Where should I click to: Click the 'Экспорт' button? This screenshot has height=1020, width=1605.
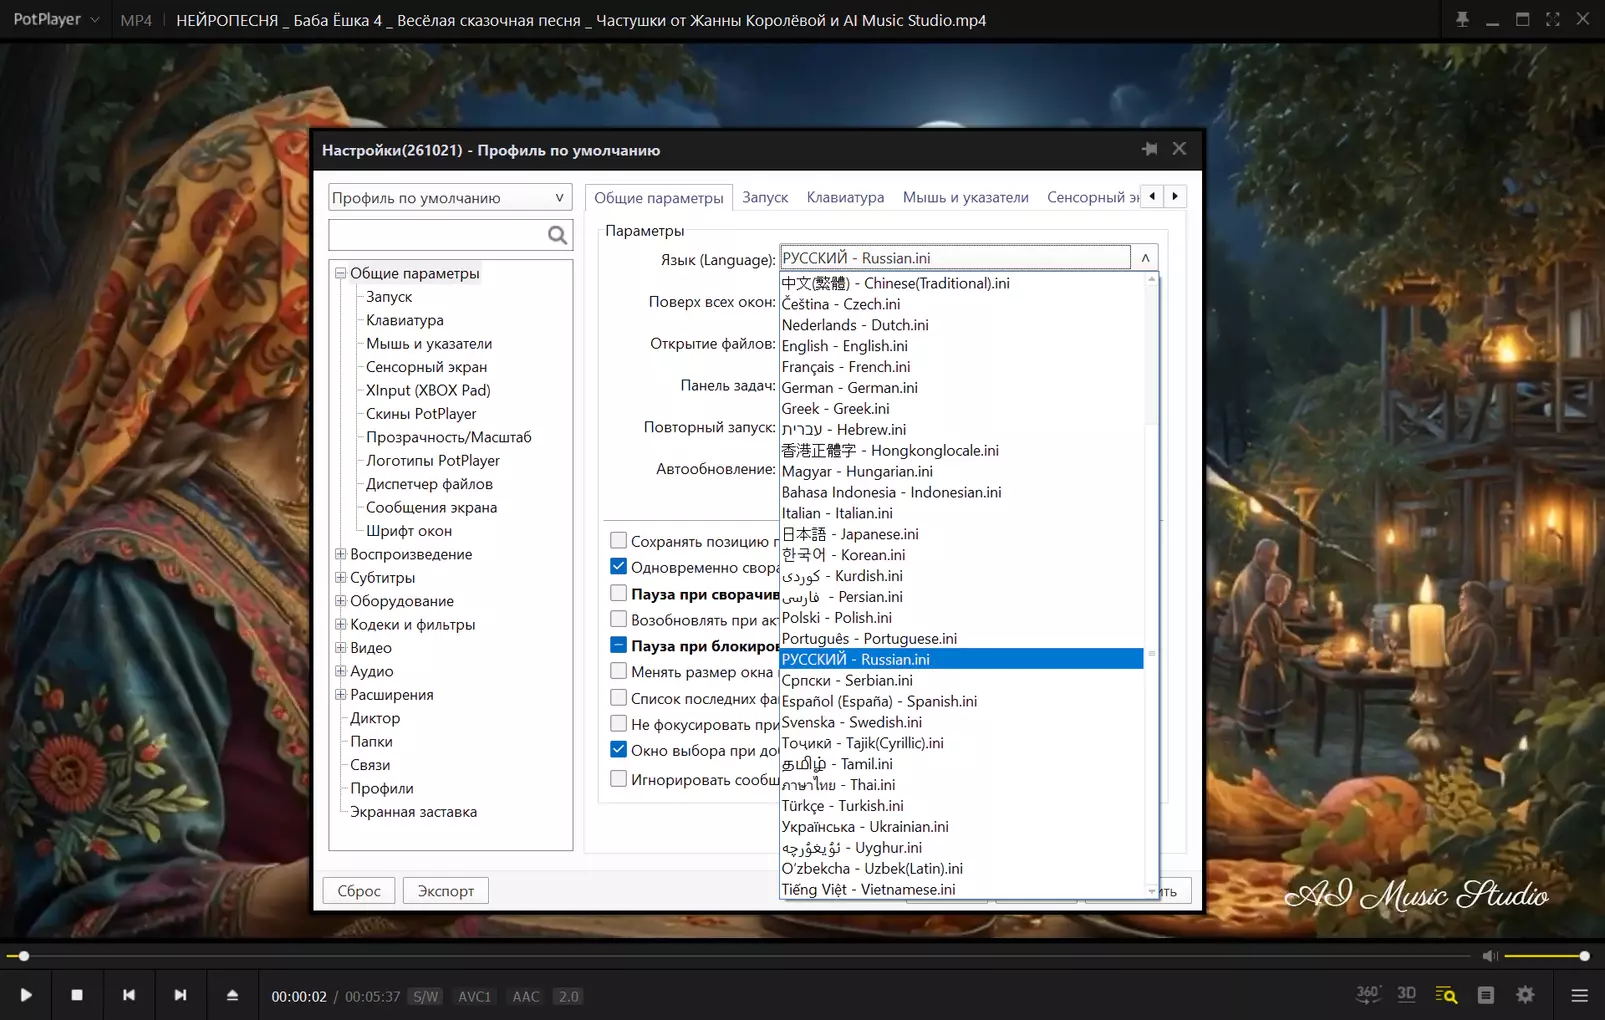[446, 891]
